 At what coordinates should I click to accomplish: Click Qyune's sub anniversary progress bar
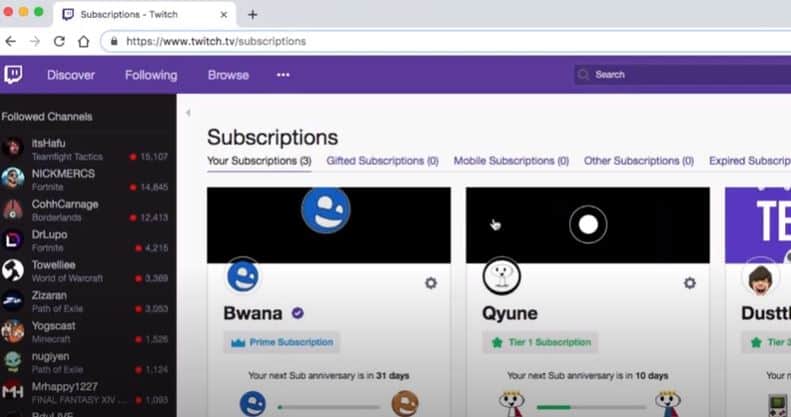(x=590, y=407)
